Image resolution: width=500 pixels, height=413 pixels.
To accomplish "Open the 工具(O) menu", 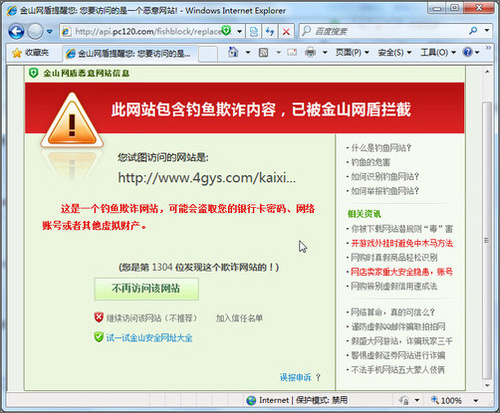I will pyautogui.click(x=437, y=52).
